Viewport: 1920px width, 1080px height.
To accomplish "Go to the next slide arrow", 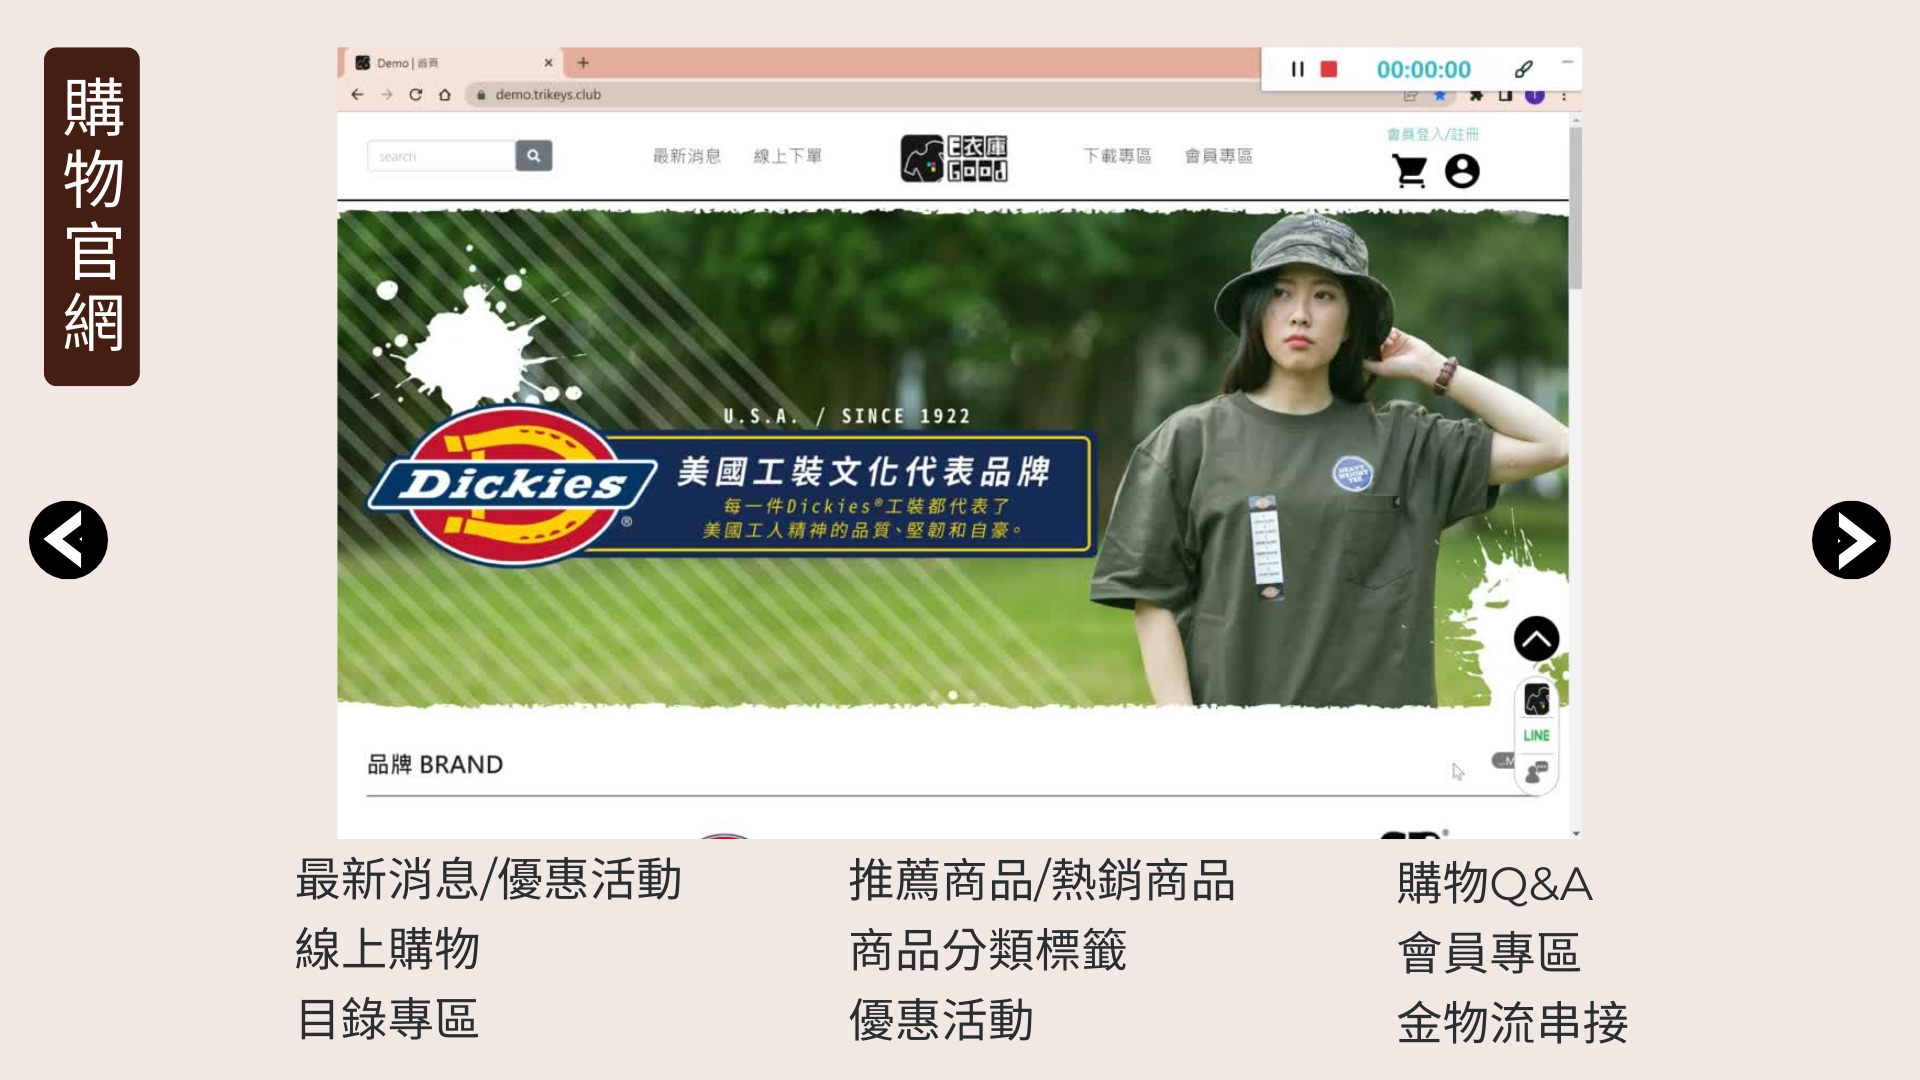I will click(1851, 540).
